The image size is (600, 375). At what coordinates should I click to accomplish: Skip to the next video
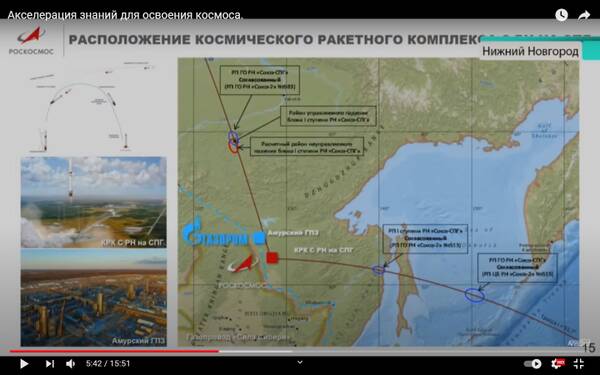pyautogui.click(x=50, y=364)
